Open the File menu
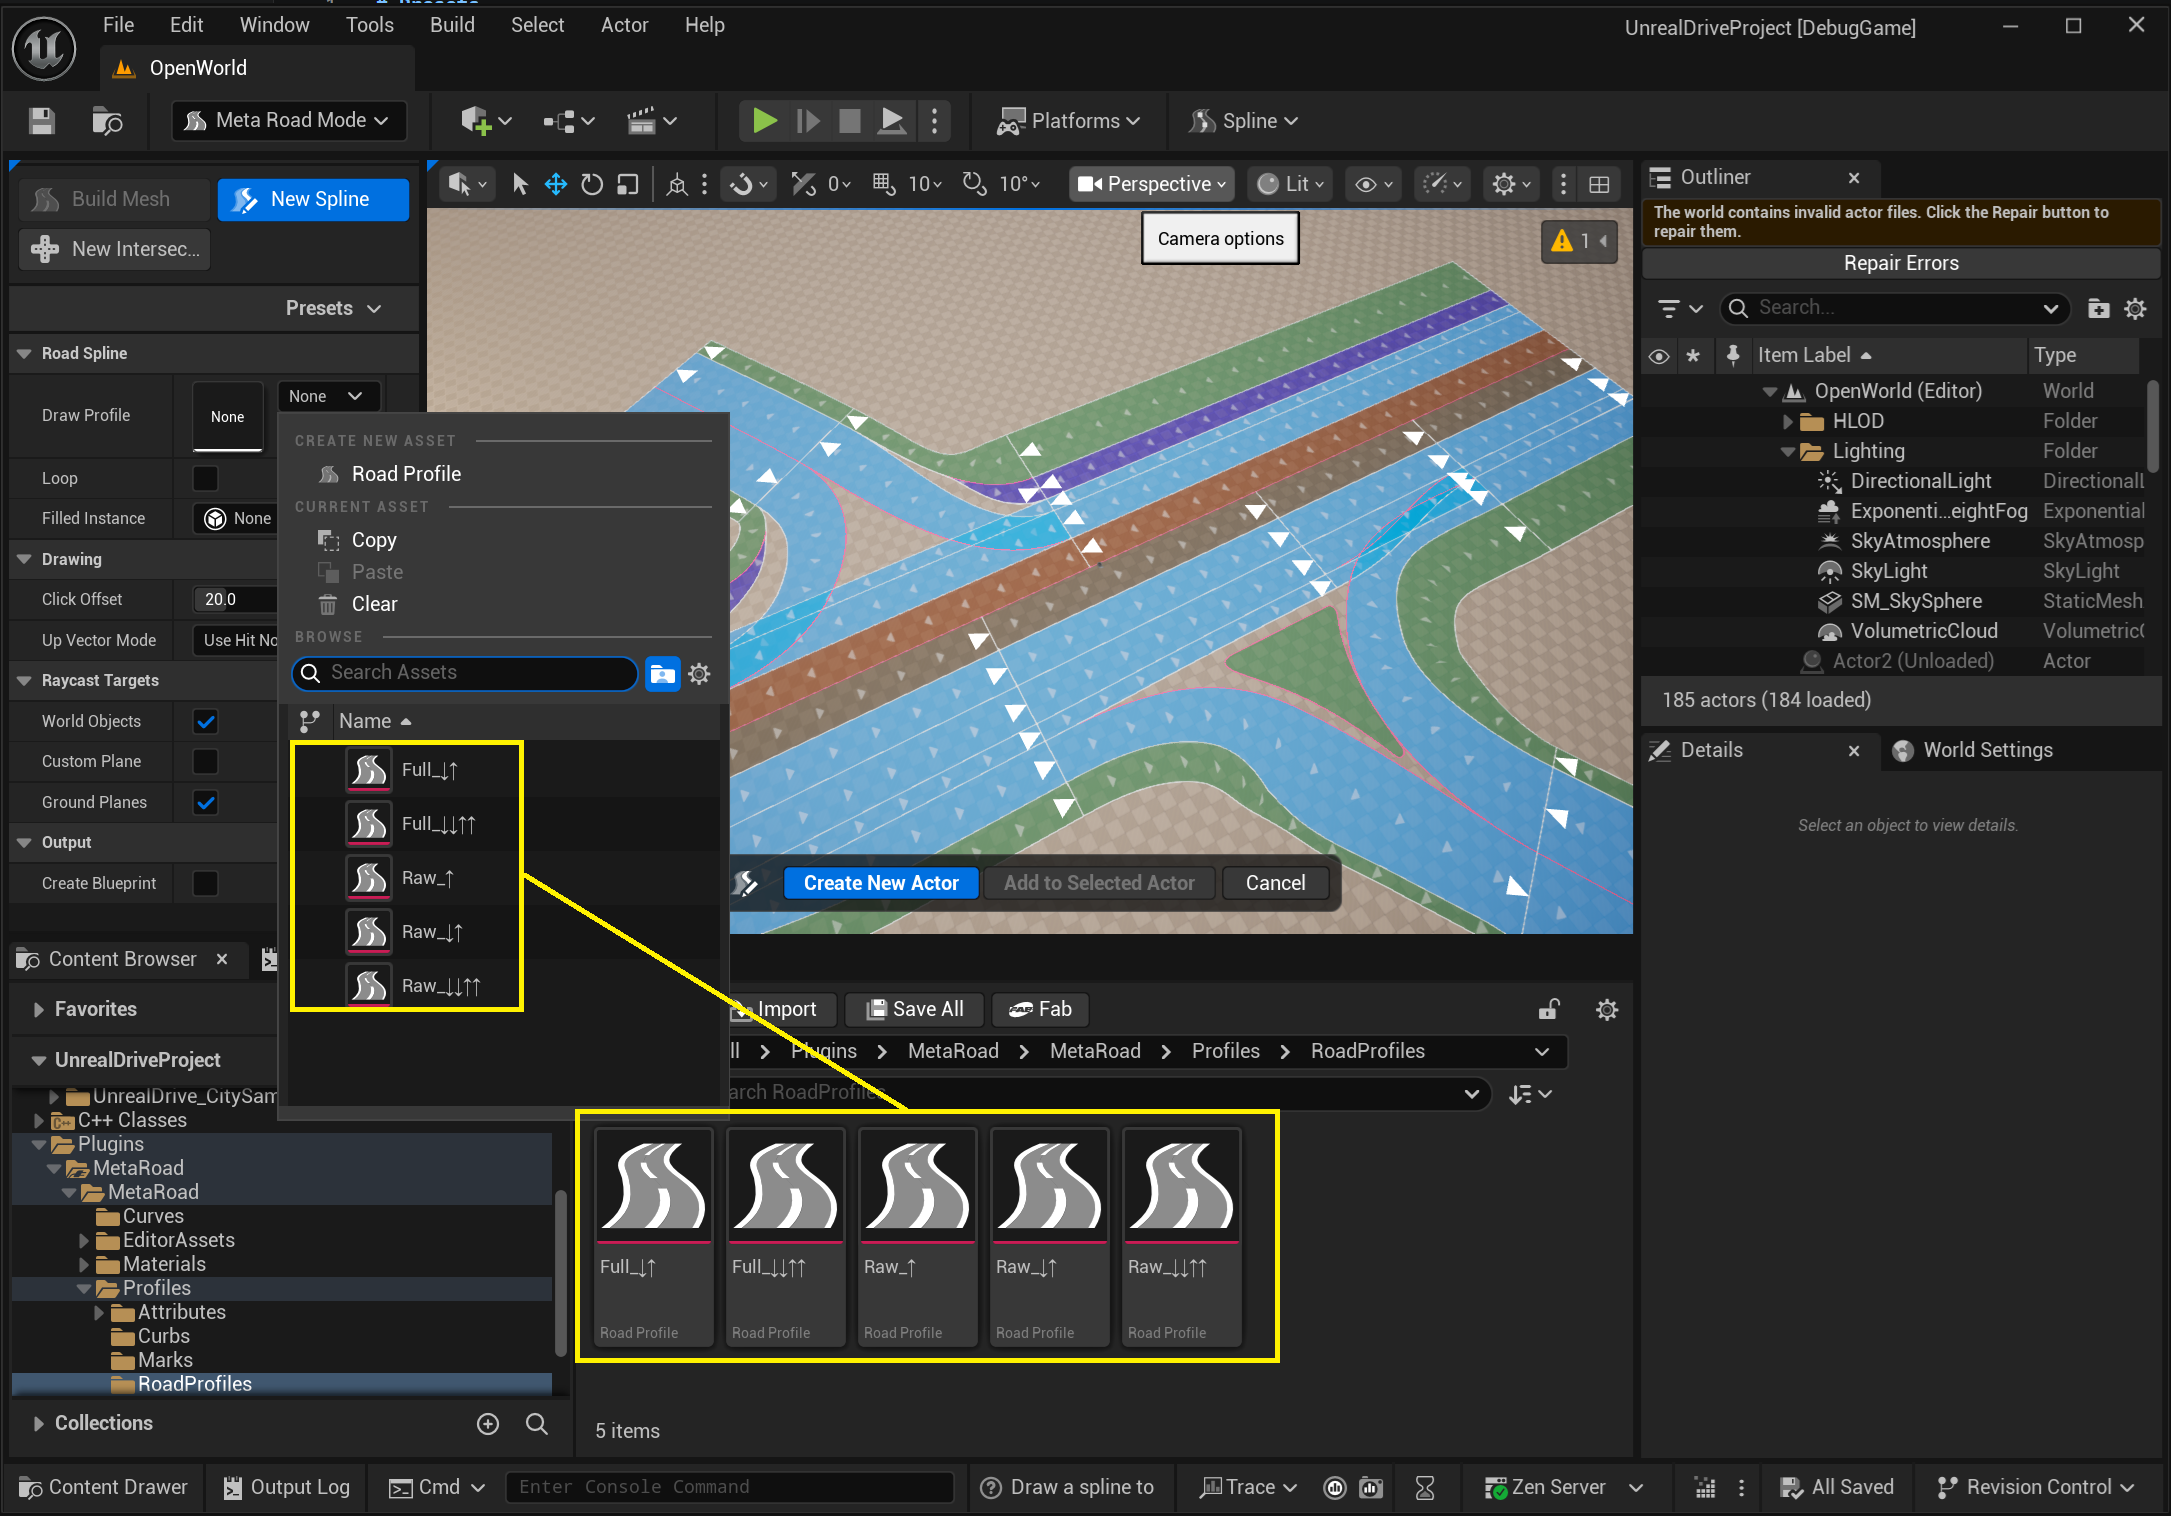The image size is (2171, 1516). [118, 25]
